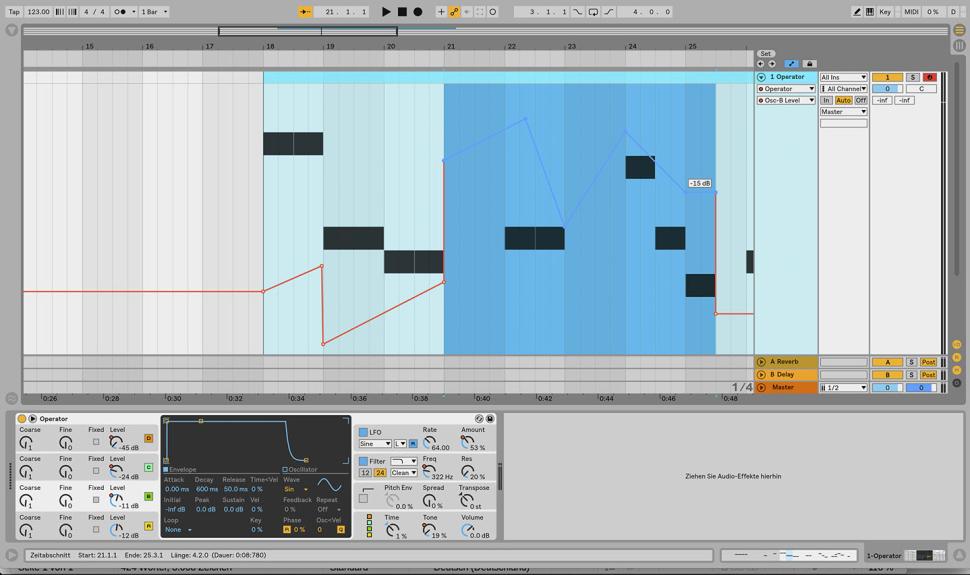
Task: Toggle the Operator device activator
Action: point(22,419)
